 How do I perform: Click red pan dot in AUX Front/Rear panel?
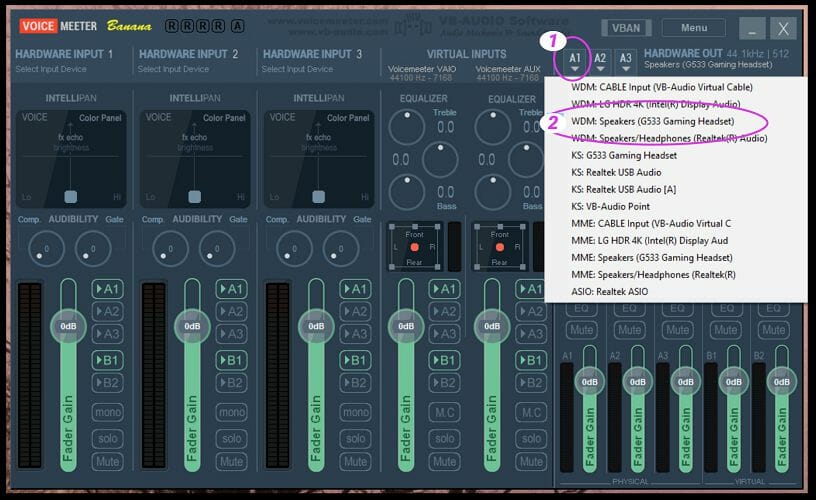click(x=500, y=247)
